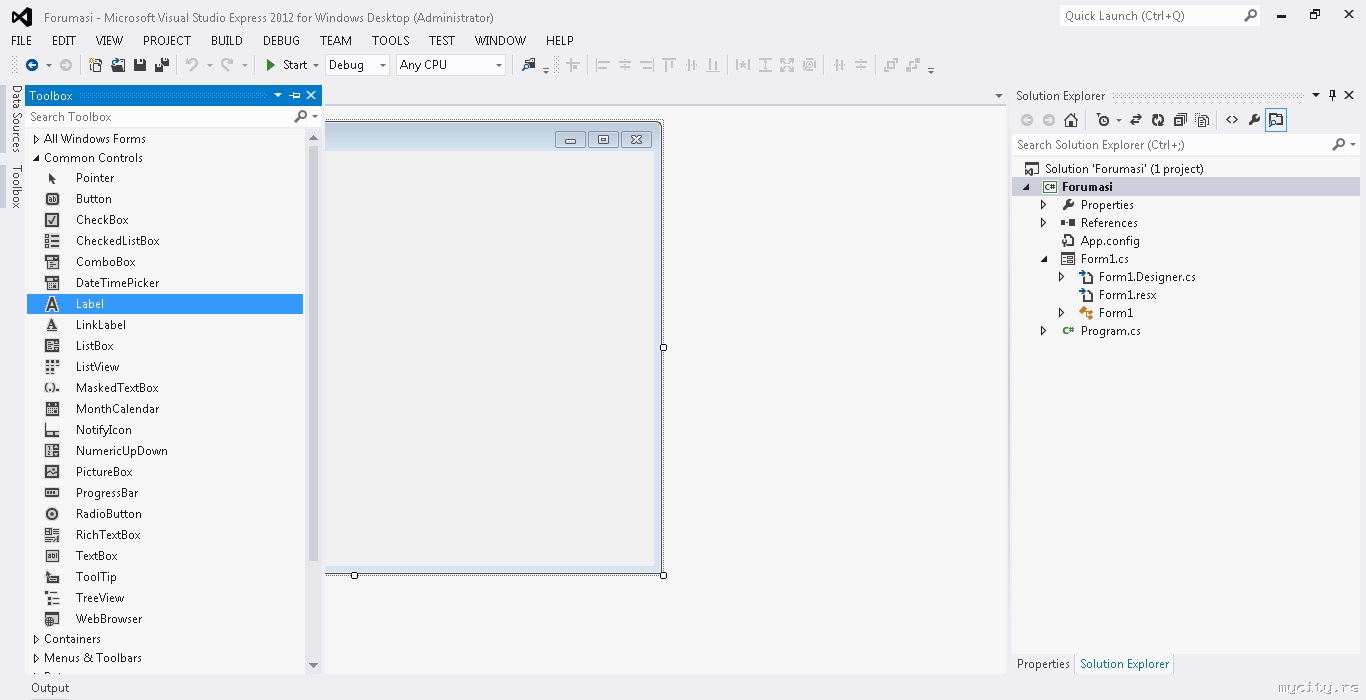Expand the References node

pyautogui.click(x=1044, y=223)
